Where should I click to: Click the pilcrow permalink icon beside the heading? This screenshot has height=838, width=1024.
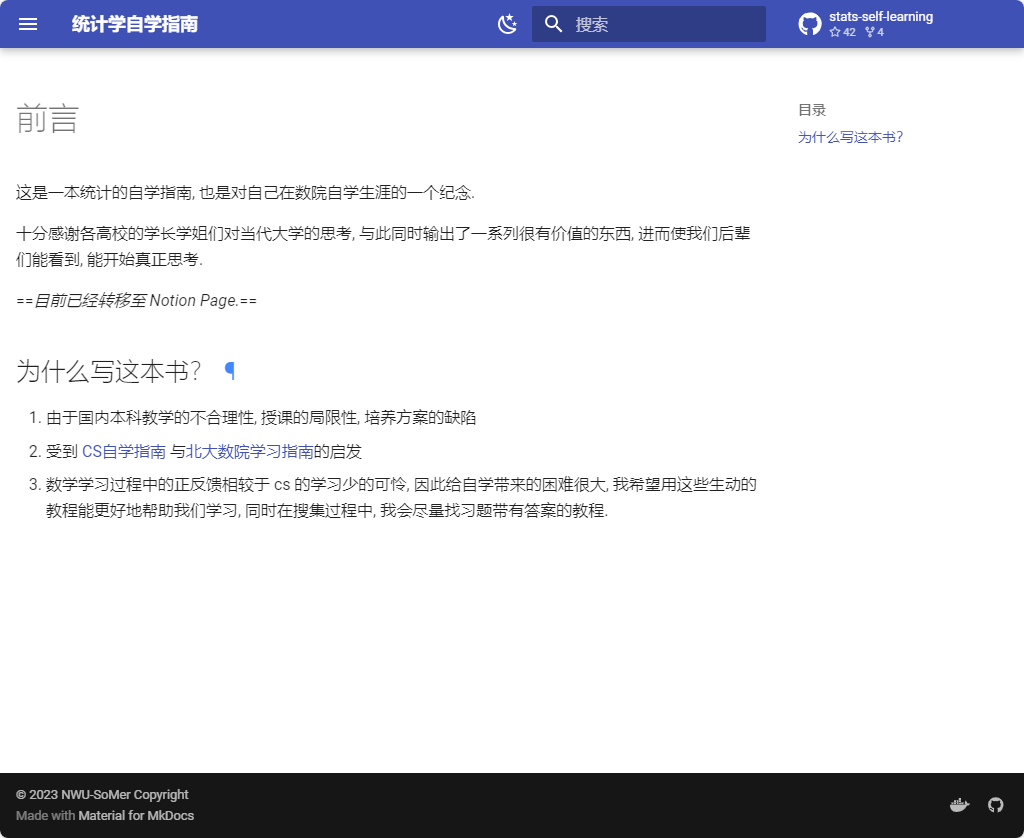coord(230,371)
